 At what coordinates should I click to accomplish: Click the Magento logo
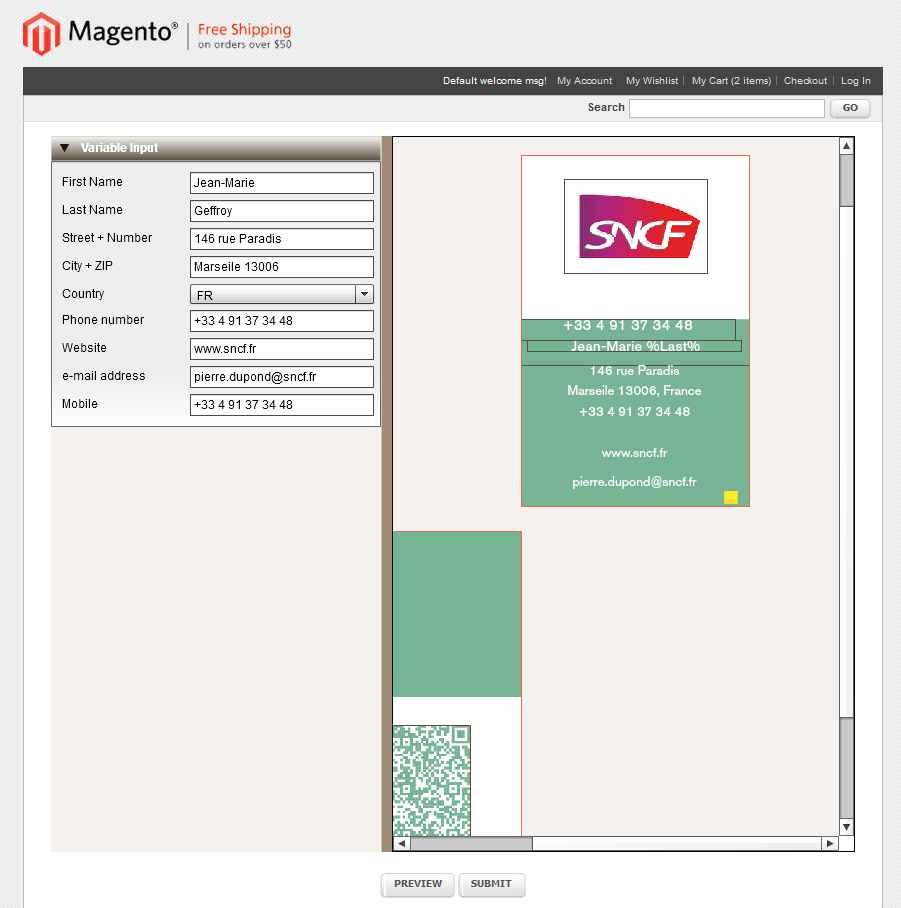(100, 34)
